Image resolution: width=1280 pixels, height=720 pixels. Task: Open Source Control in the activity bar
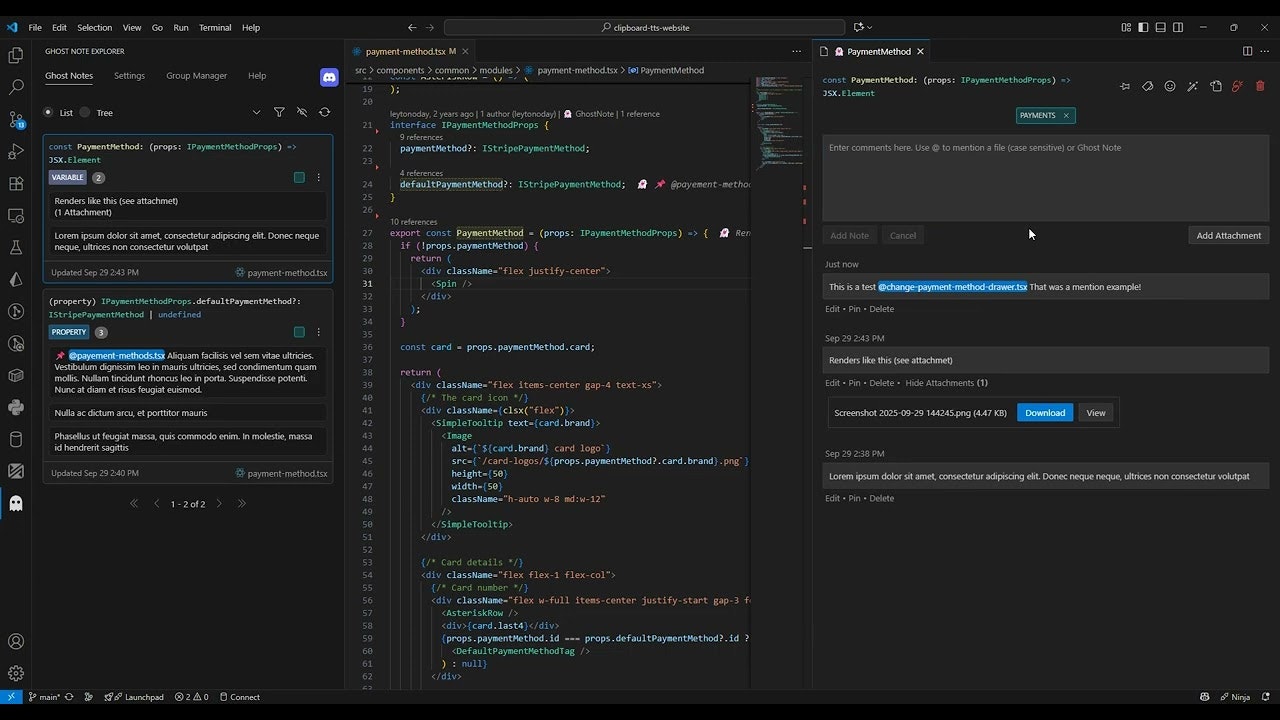pyautogui.click(x=16, y=120)
